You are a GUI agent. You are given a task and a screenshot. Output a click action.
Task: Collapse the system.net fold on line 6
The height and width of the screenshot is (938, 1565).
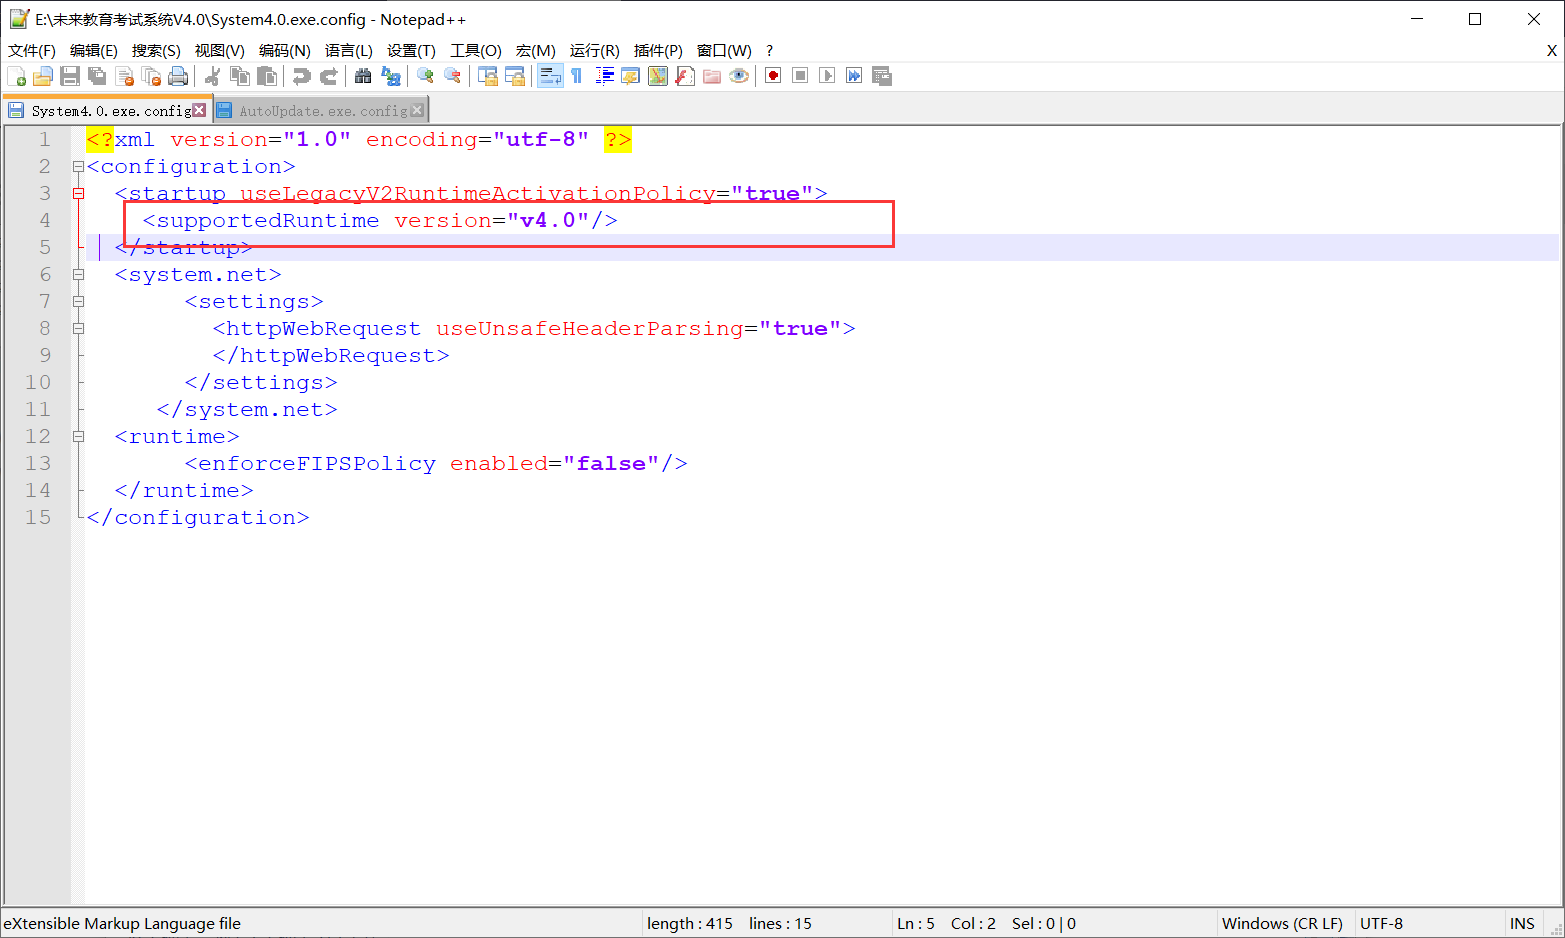click(78, 275)
